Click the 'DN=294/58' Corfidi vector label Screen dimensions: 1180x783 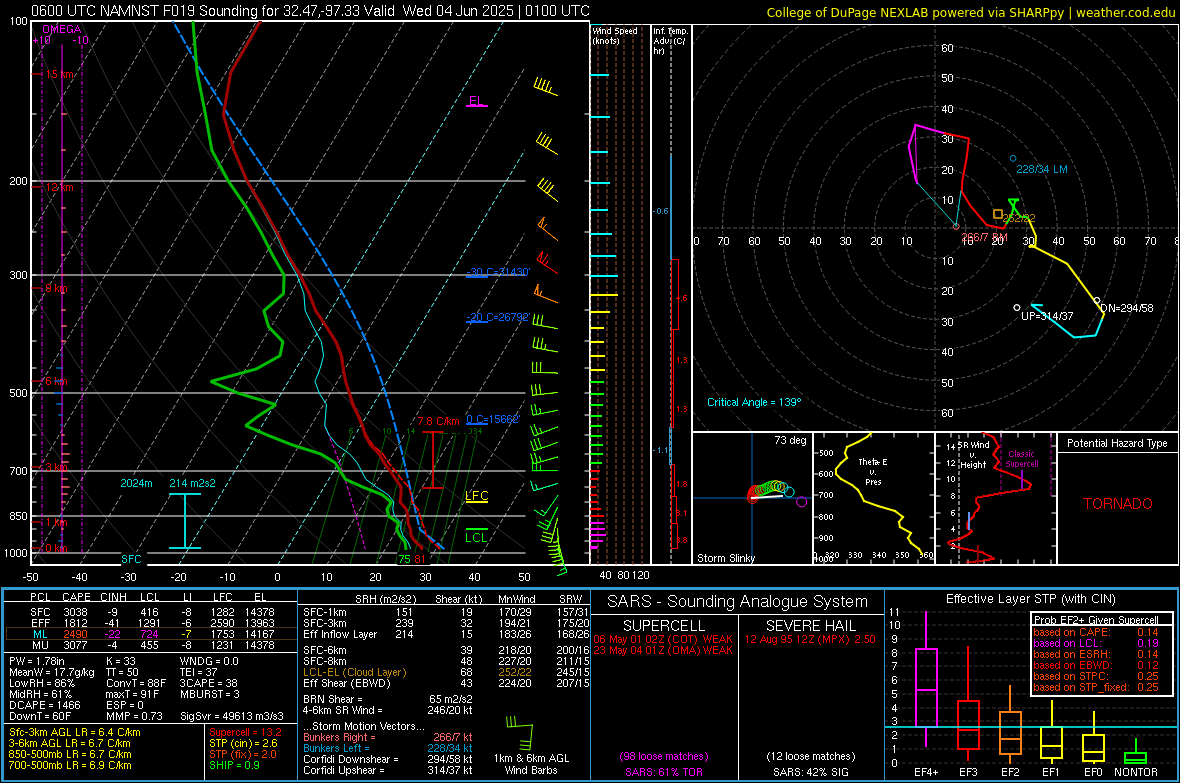point(1127,308)
